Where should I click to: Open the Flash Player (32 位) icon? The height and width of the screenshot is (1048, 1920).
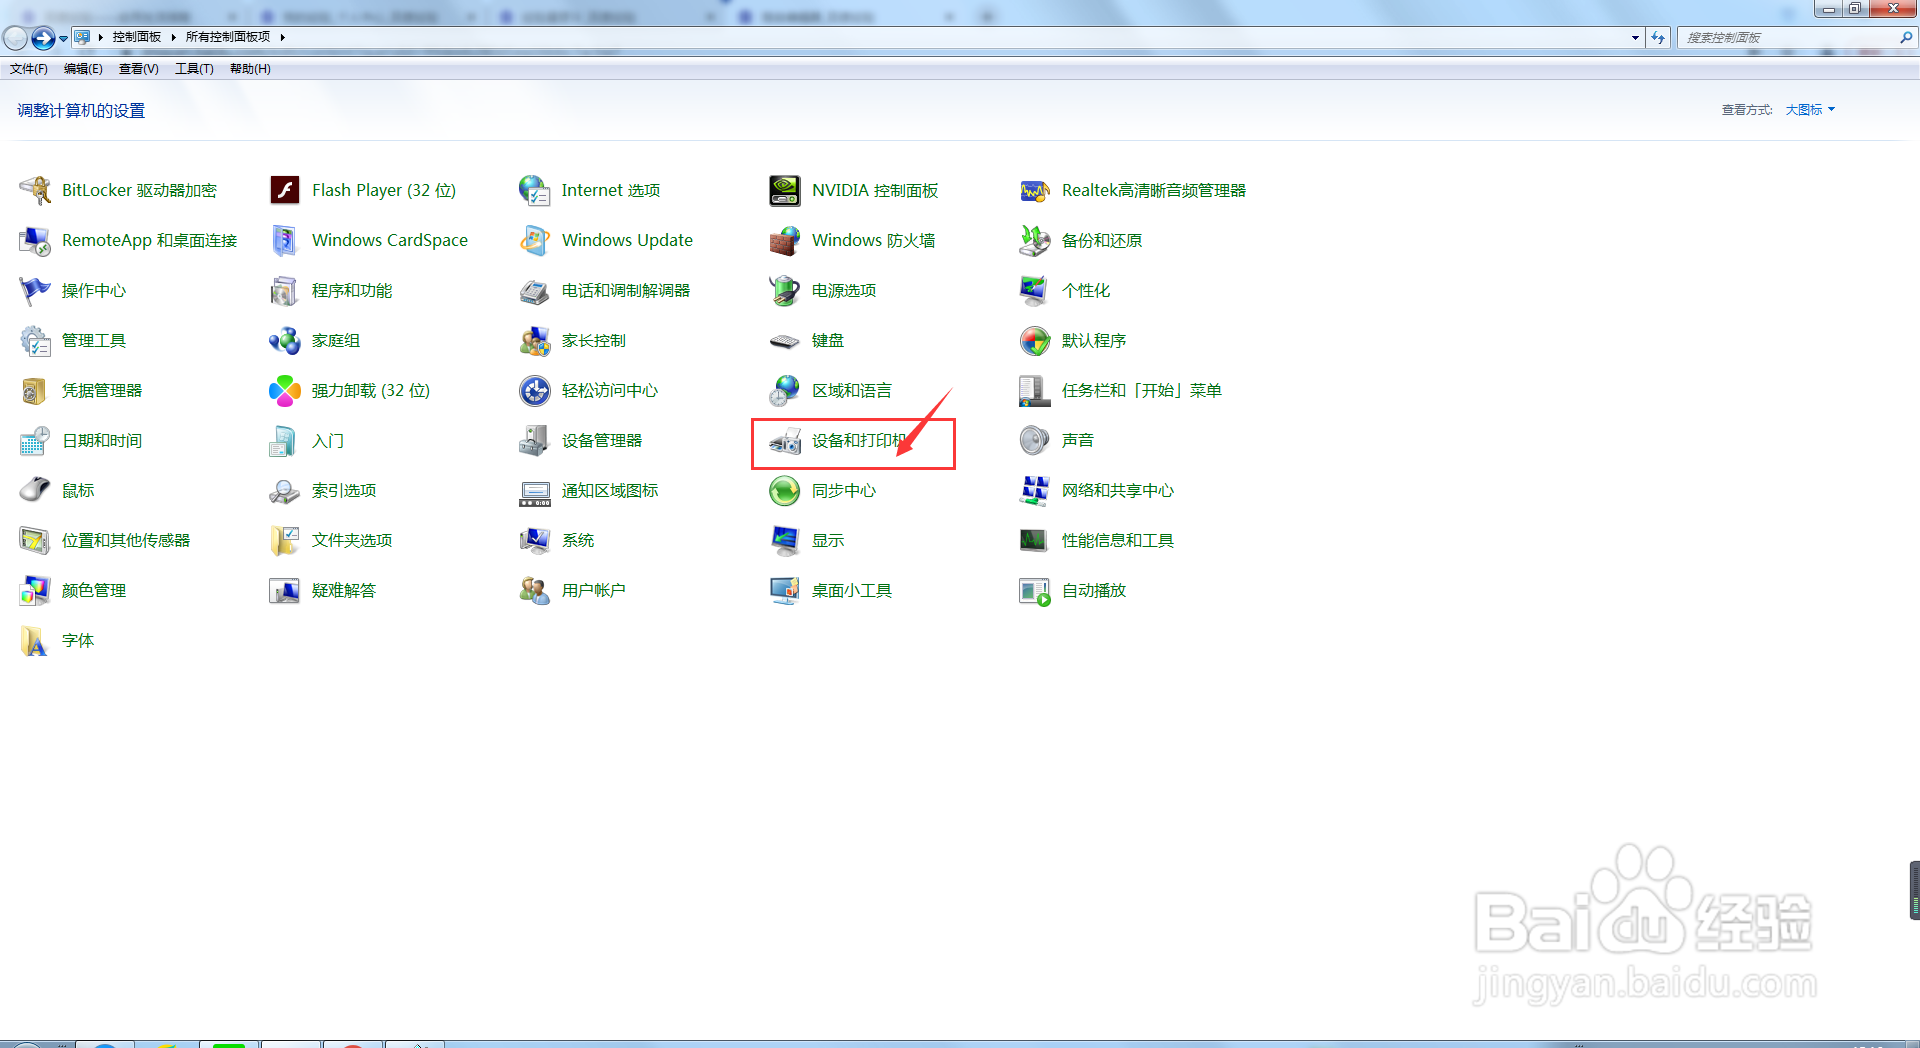pos(285,190)
